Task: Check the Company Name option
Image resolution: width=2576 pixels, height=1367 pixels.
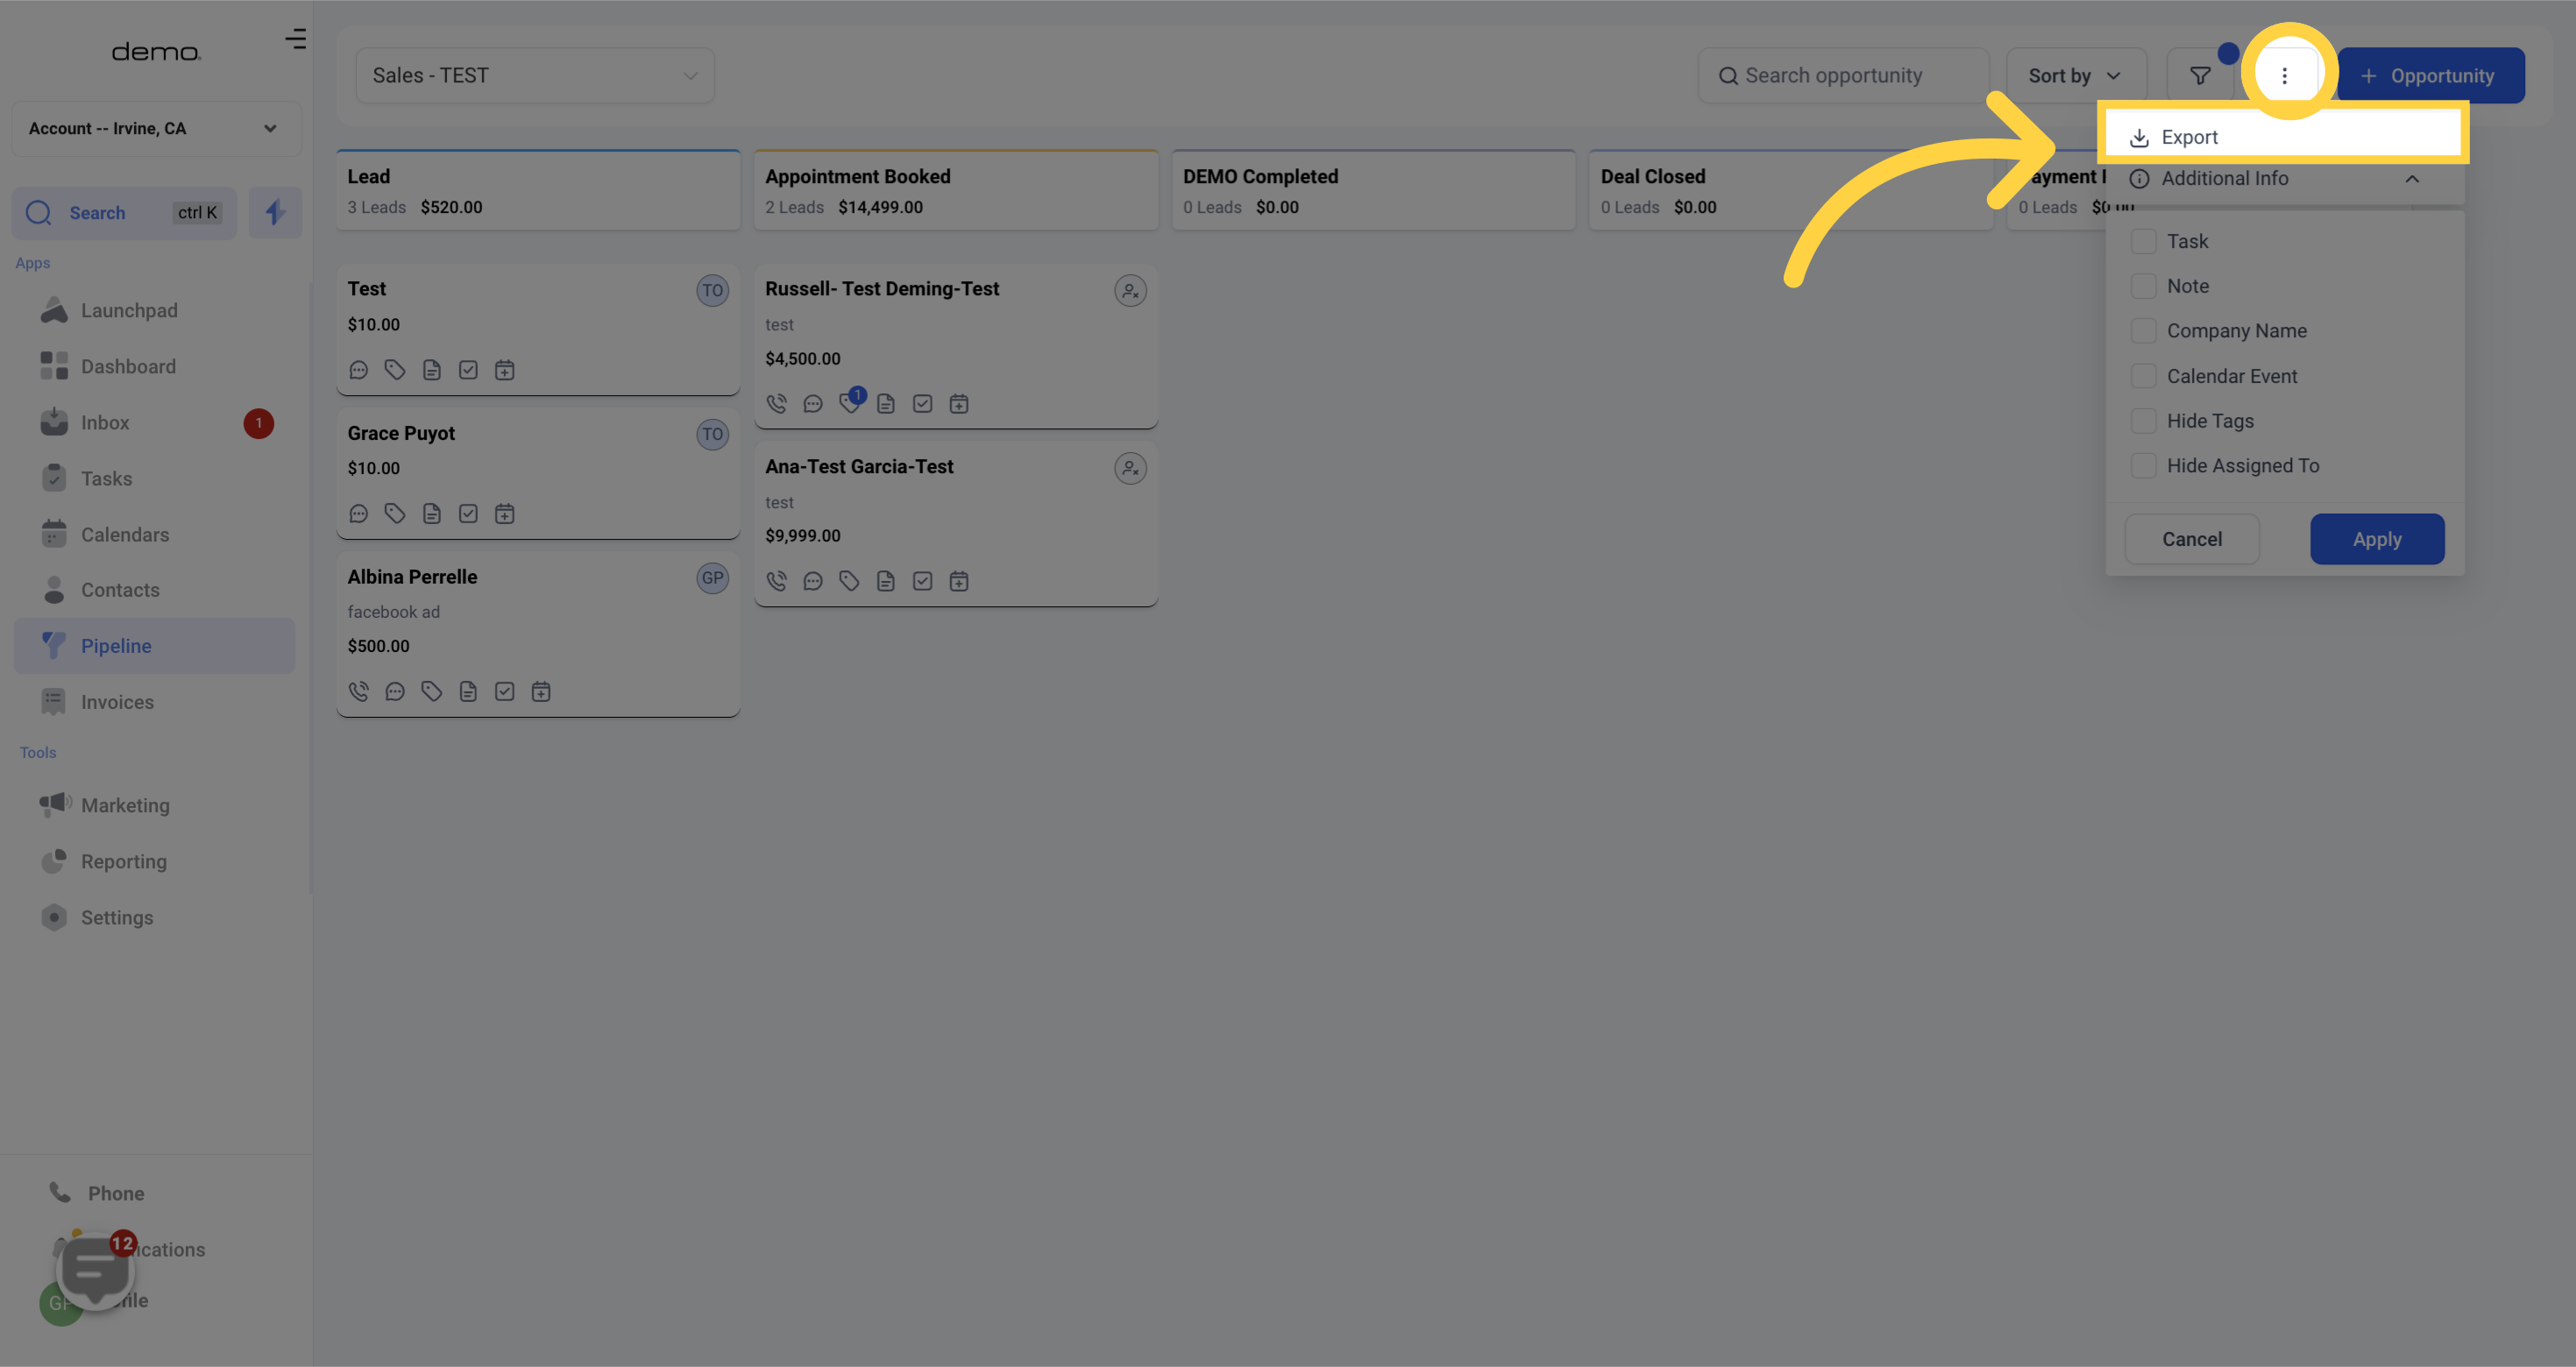Action: pyautogui.click(x=2143, y=331)
